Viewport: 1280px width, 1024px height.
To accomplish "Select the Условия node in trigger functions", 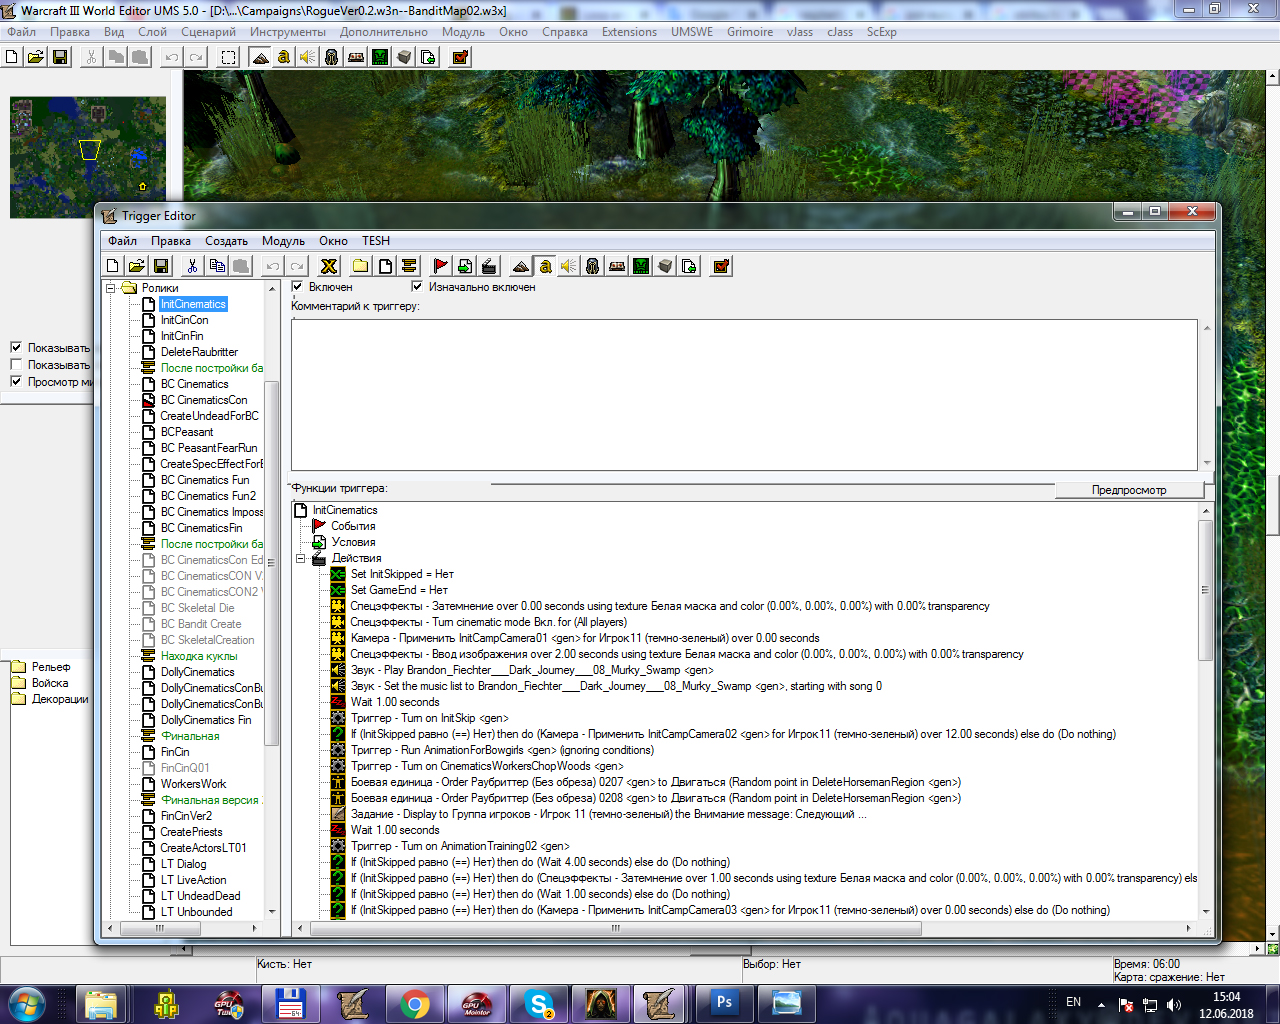I will [353, 542].
